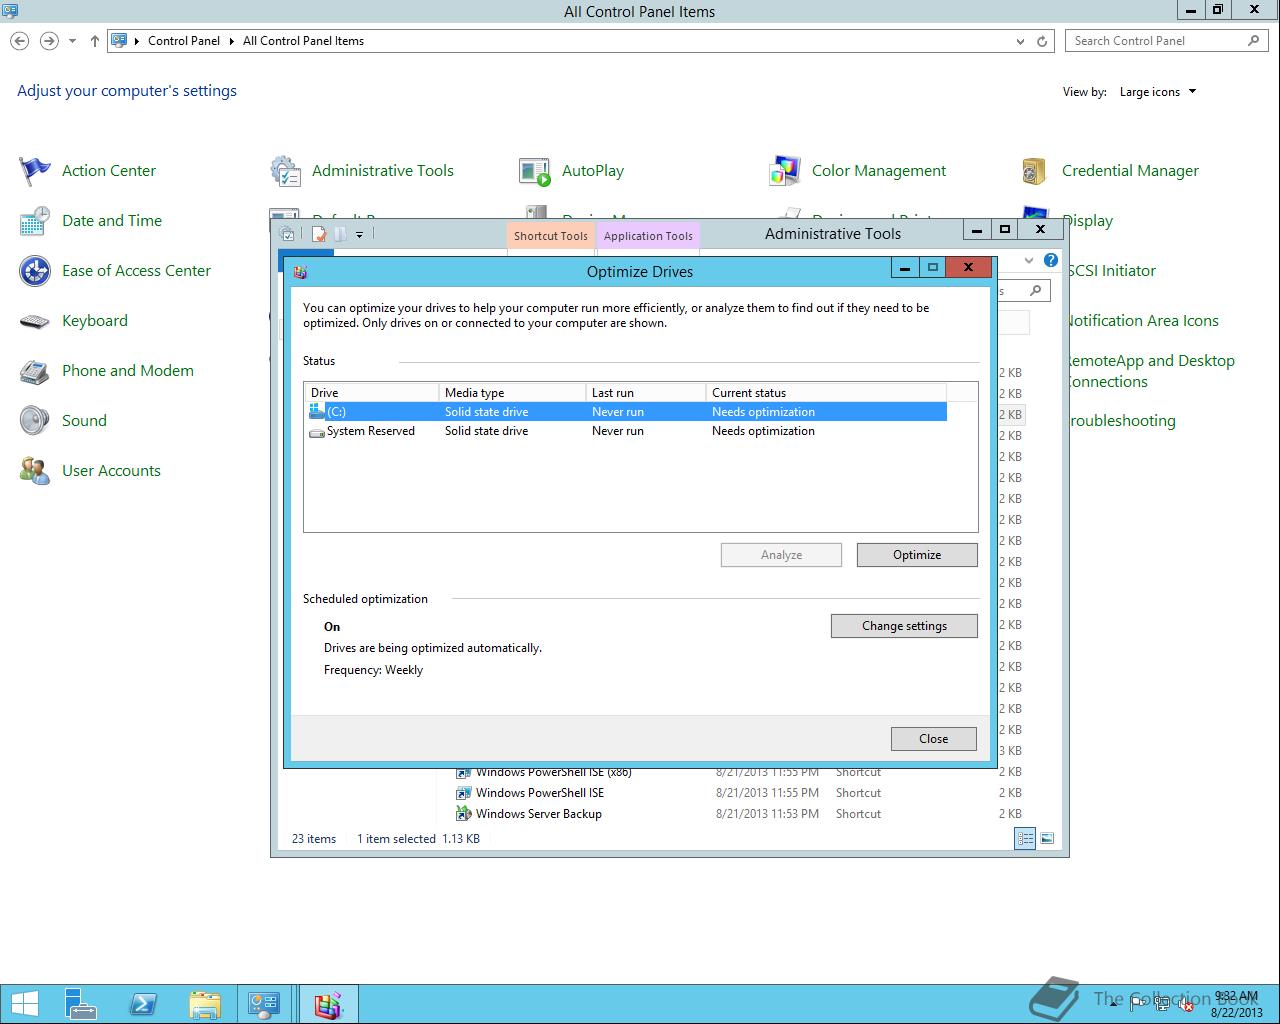This screenshot has width=1280, height=1024.
Task: Open the Action Center flag tray icon
Action: coord(1138,1003)
